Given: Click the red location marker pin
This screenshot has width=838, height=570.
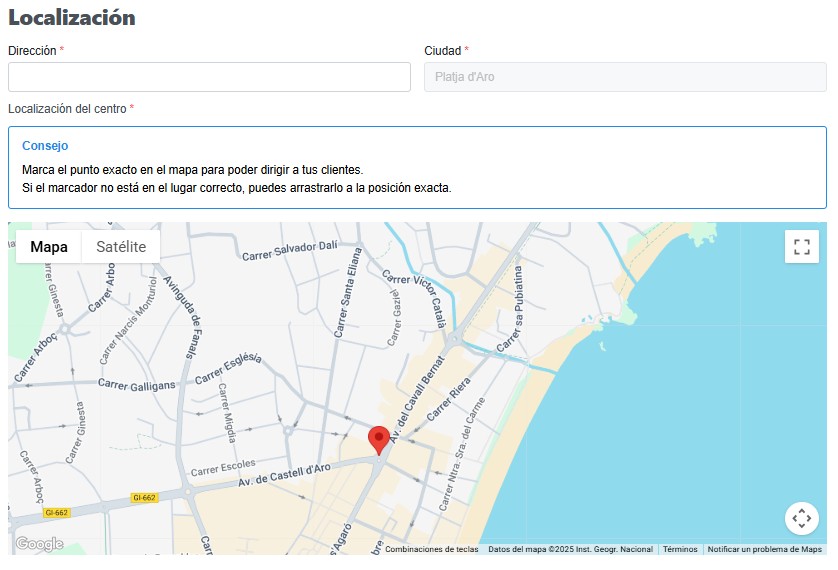Looking at the screenshot, I should [379, 439].
